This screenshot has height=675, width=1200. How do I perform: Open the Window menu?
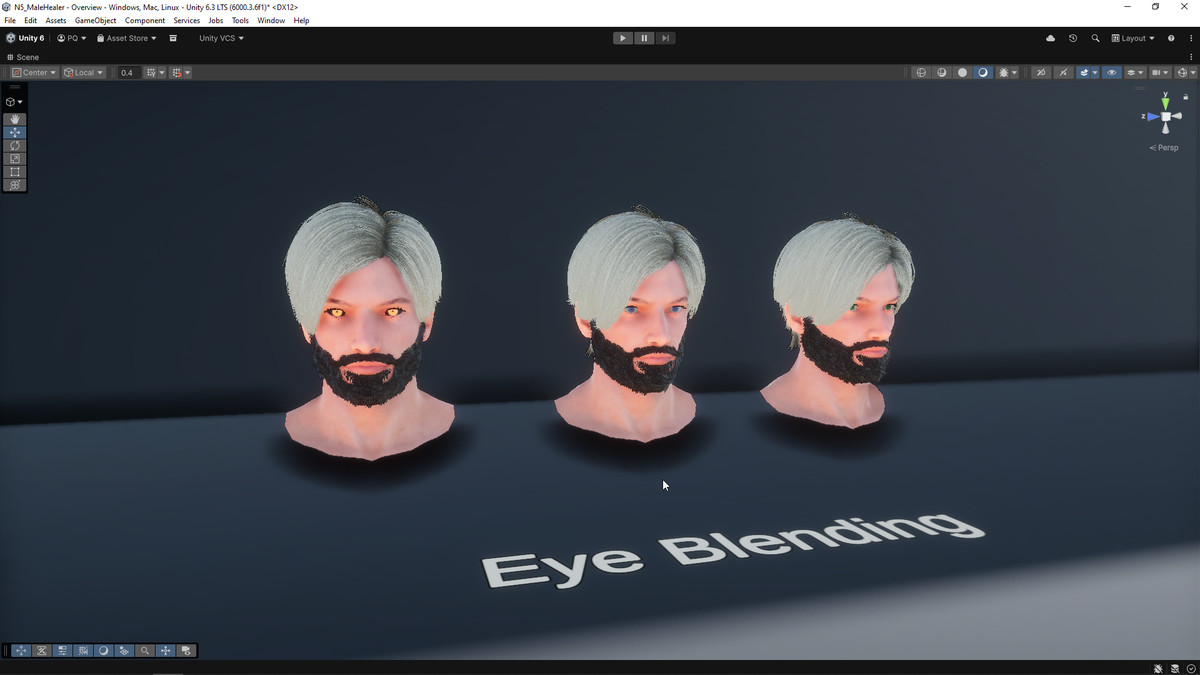coord(271,20)
